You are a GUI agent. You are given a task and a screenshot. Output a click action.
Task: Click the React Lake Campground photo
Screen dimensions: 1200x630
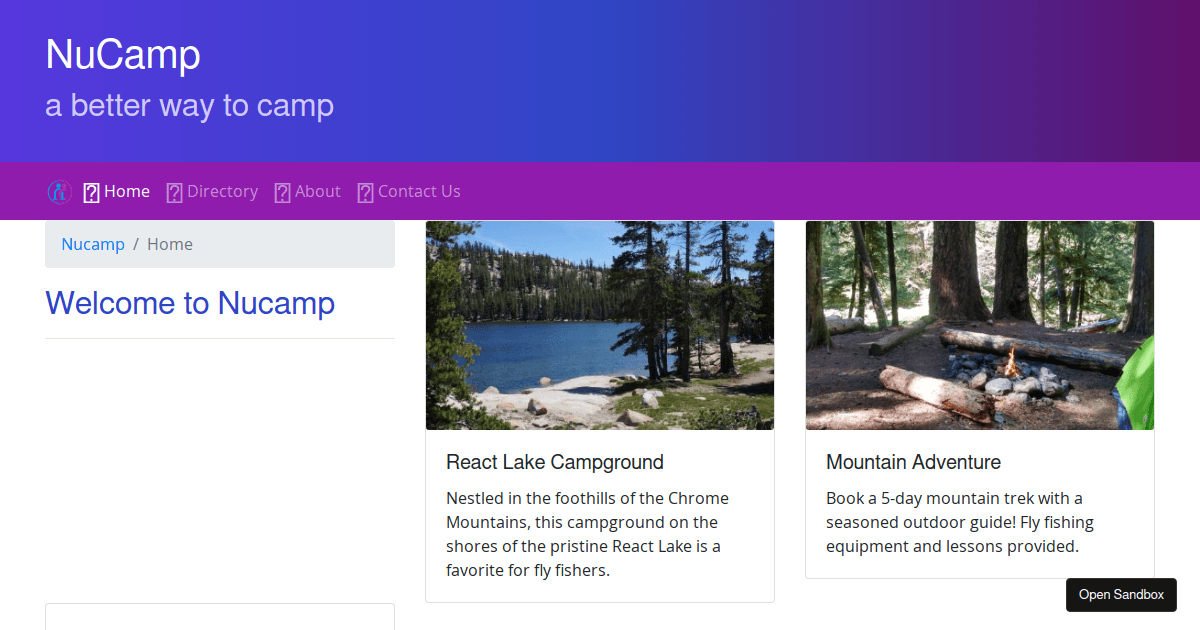[x=599, y=325]
